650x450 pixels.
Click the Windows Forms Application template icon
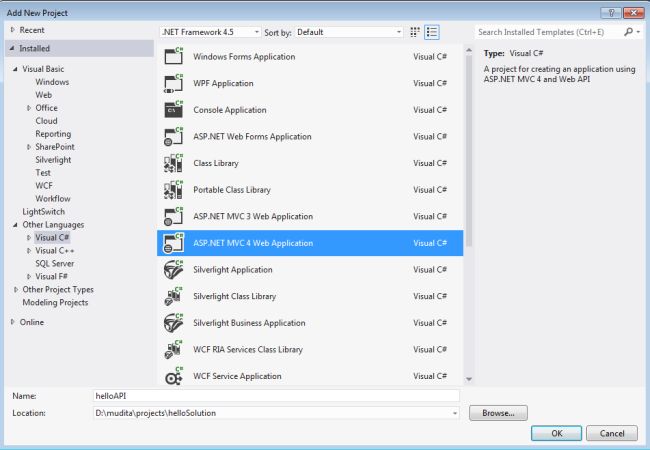(174, 56)
